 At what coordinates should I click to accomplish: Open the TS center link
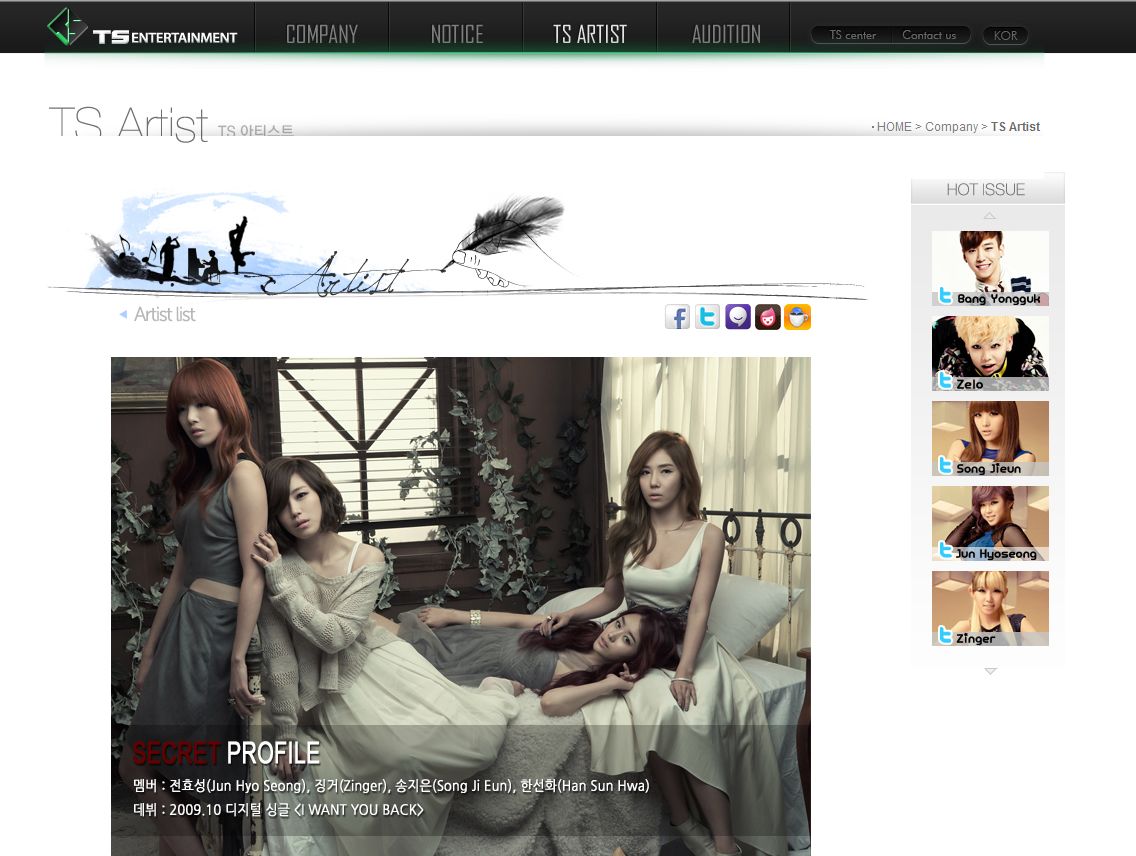[852, 36]
